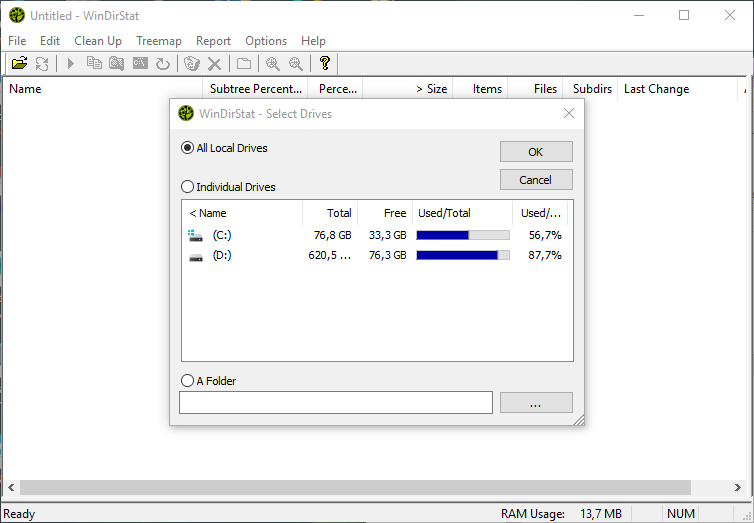Click the X delete permanently toolbar icon

[x=214, y=64]
